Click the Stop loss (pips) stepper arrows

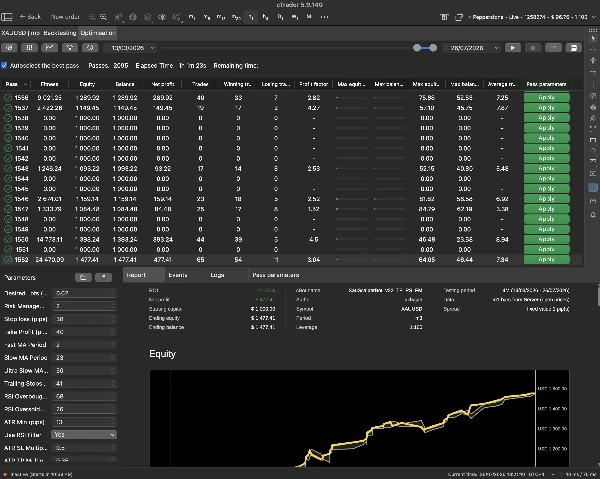click(x=113, y=319)
